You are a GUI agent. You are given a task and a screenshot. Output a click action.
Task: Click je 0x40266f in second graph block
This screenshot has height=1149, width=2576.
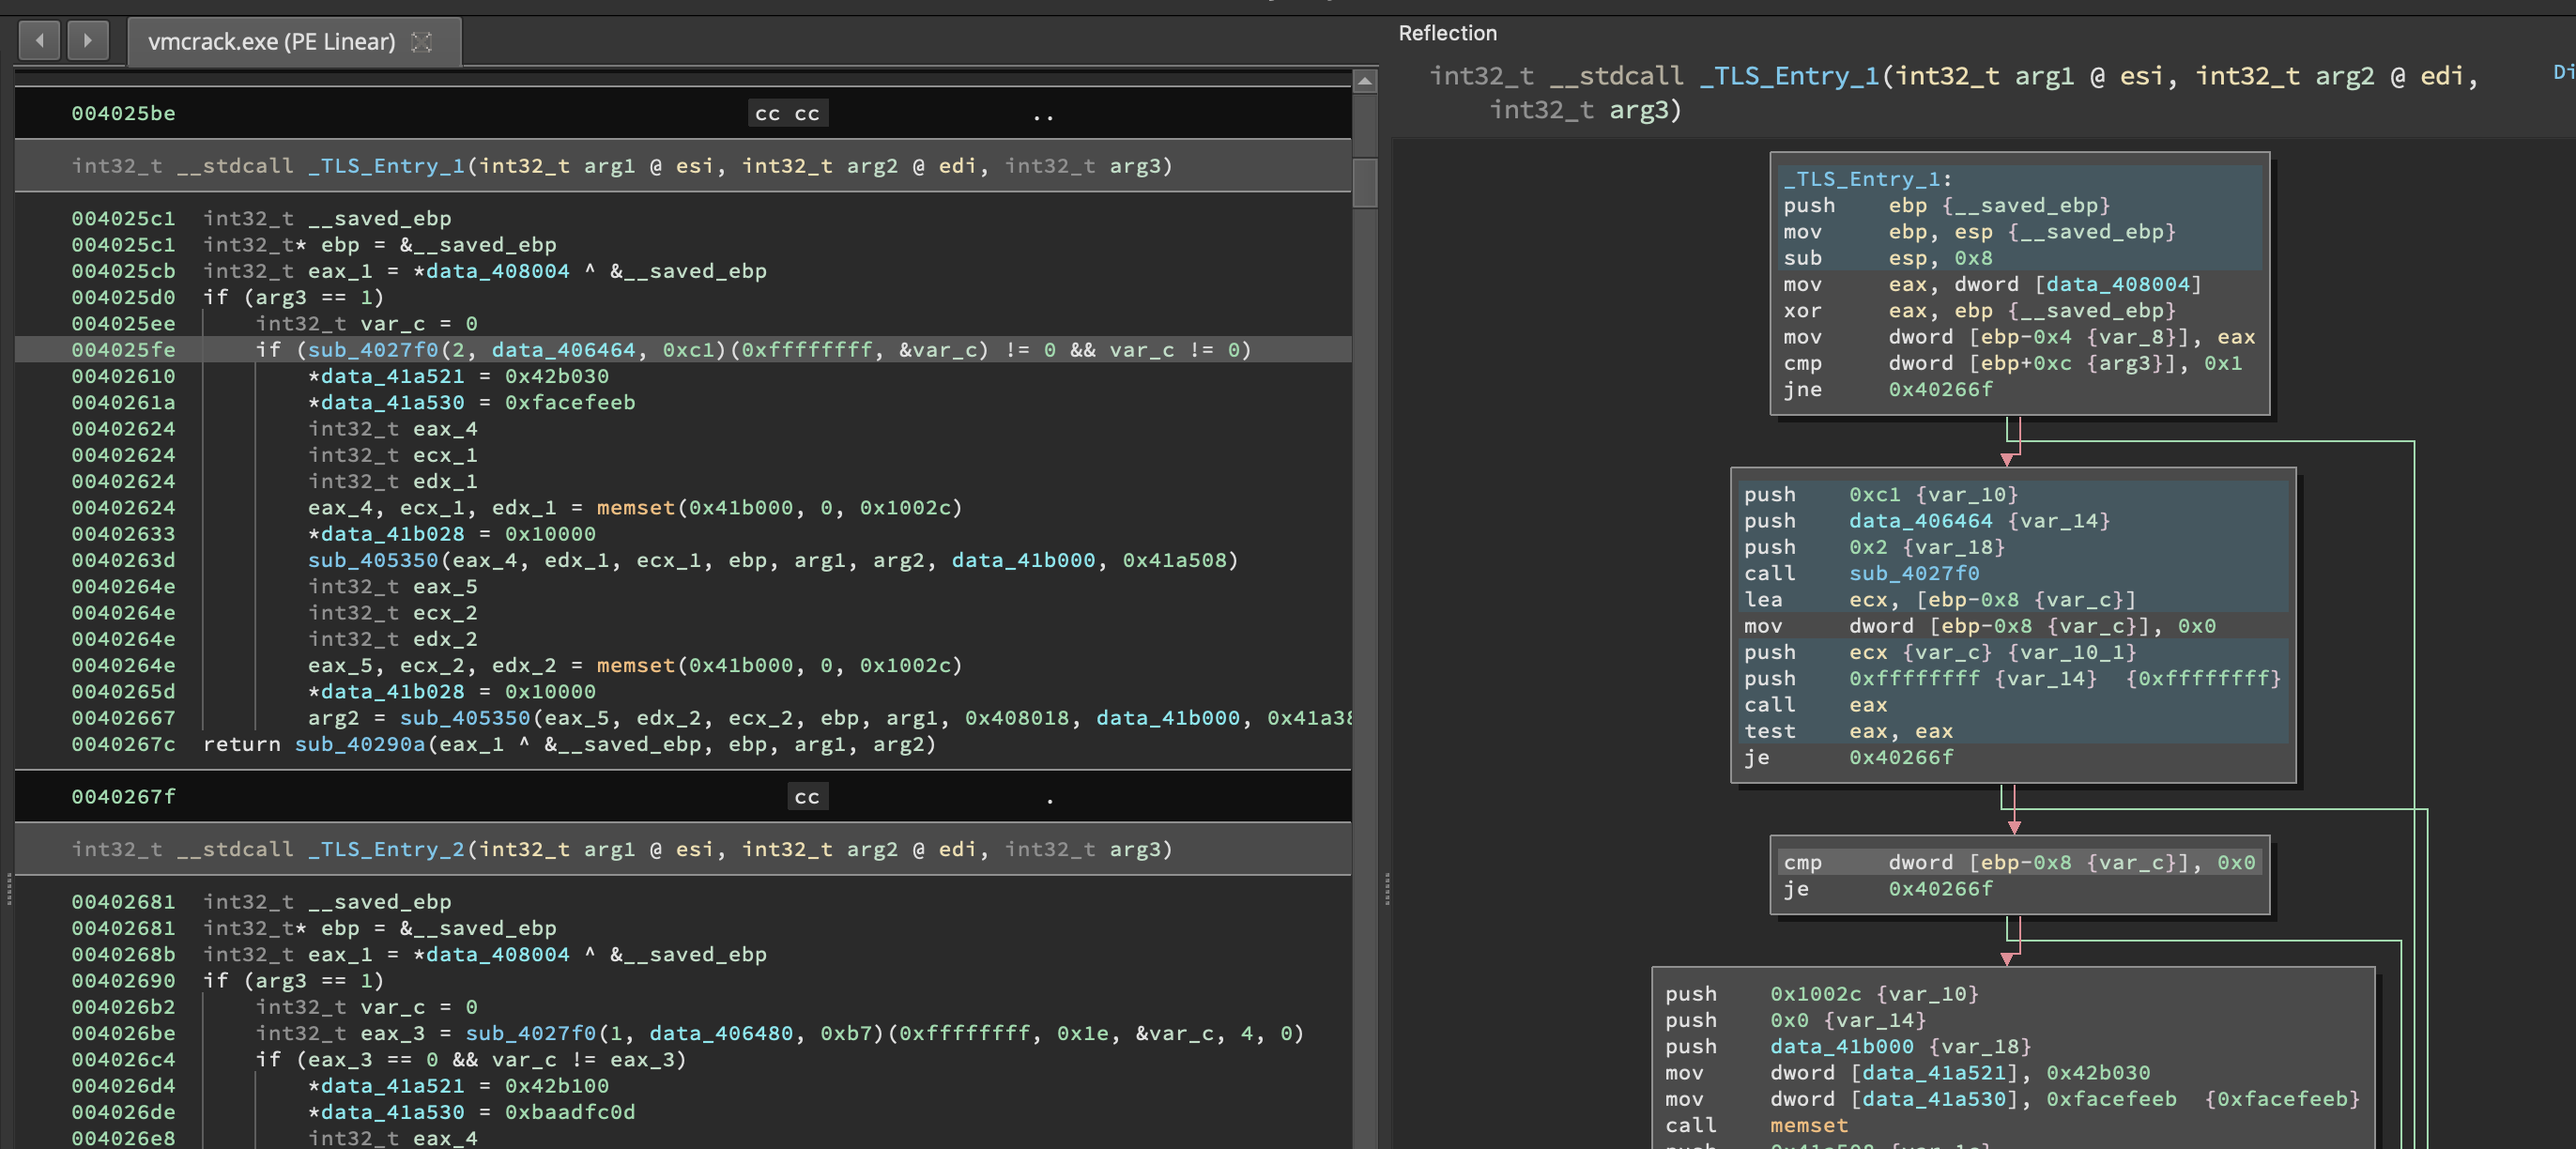1849,757
